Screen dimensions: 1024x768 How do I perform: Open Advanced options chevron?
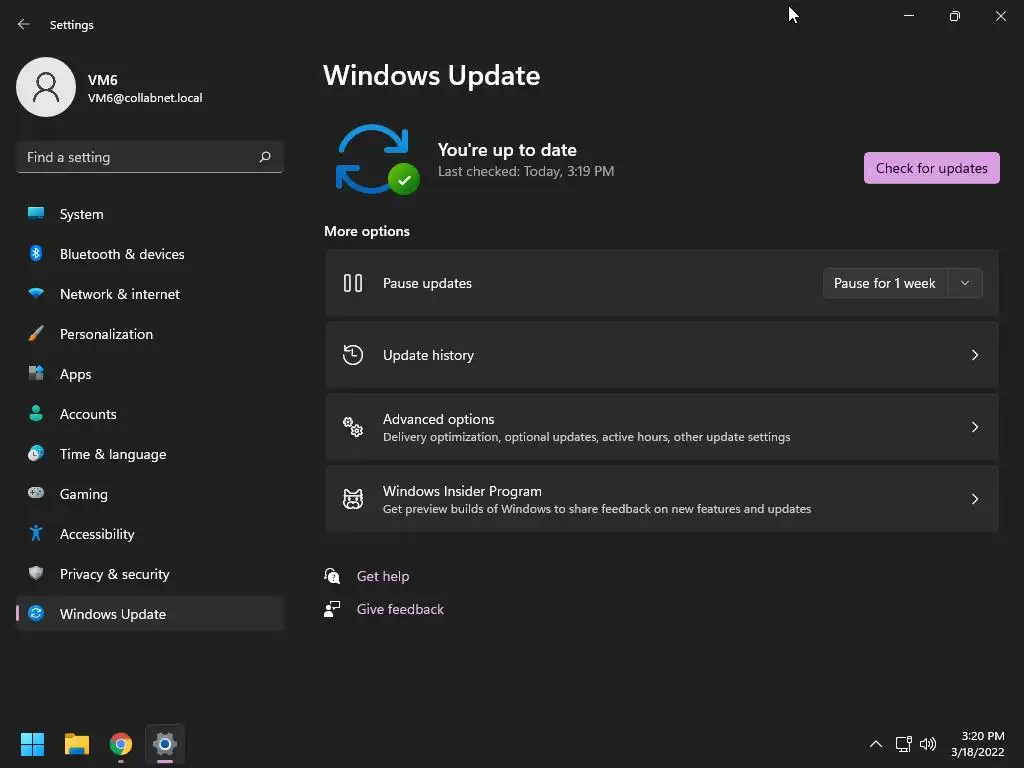[x=974, y=426]
